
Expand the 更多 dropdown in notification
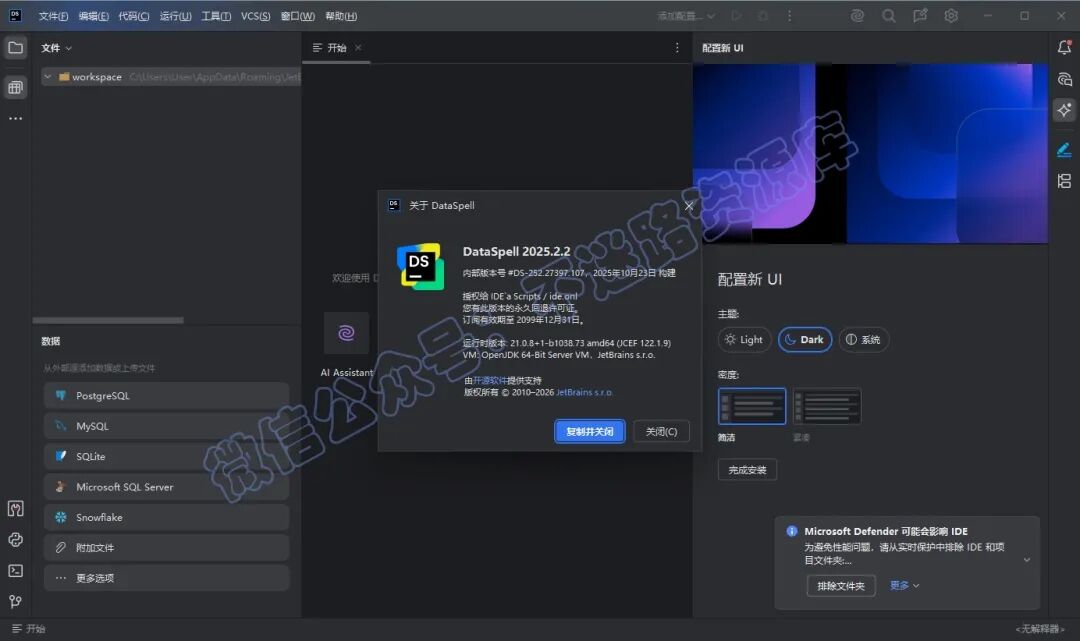[x=905, y=585]
